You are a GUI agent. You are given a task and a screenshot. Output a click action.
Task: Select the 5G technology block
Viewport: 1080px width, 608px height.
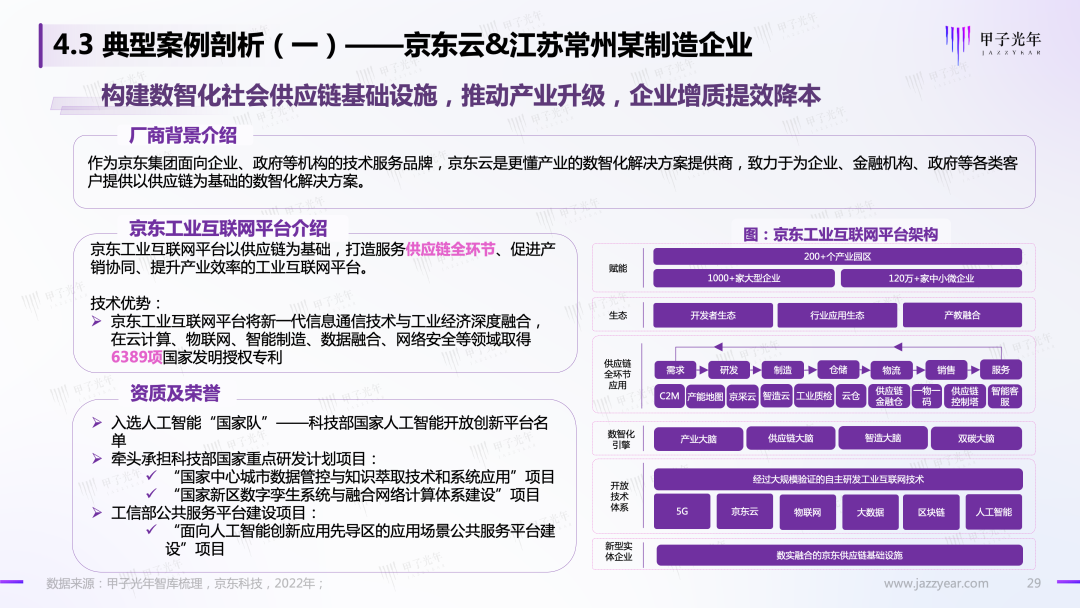[682, 512]
